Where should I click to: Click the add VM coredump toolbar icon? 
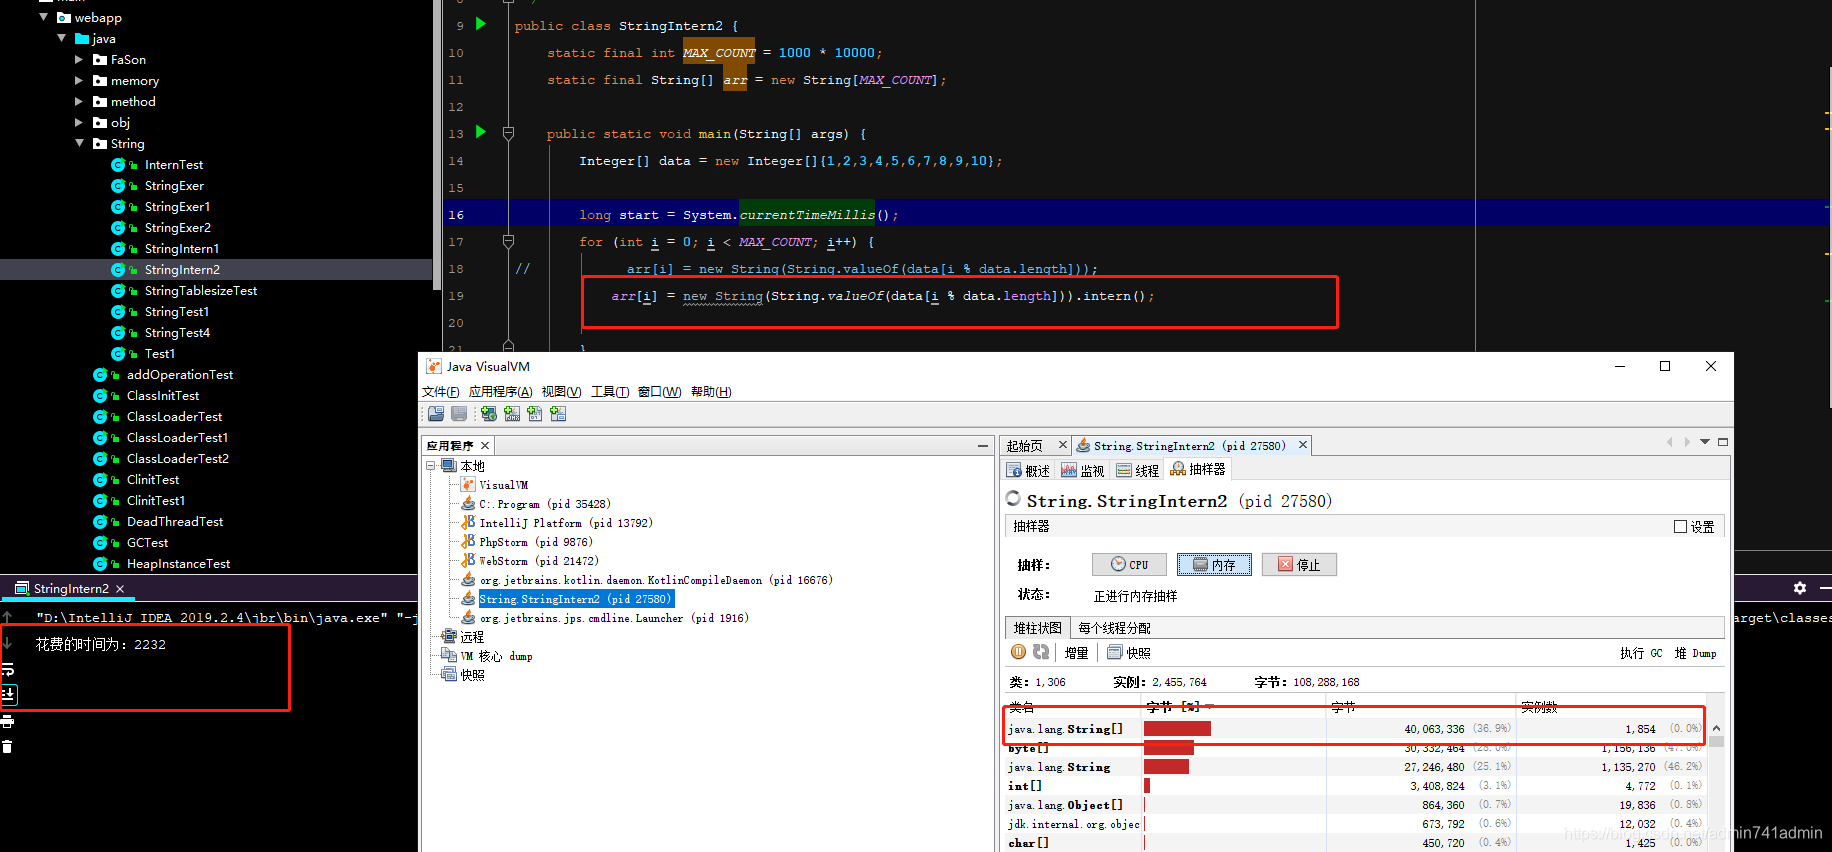point(535,413)
